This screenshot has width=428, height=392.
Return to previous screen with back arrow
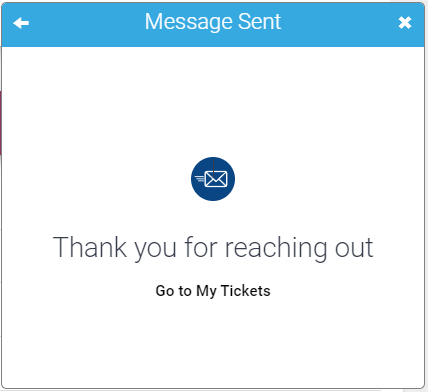pyautogui.click(x=21, y=23)
